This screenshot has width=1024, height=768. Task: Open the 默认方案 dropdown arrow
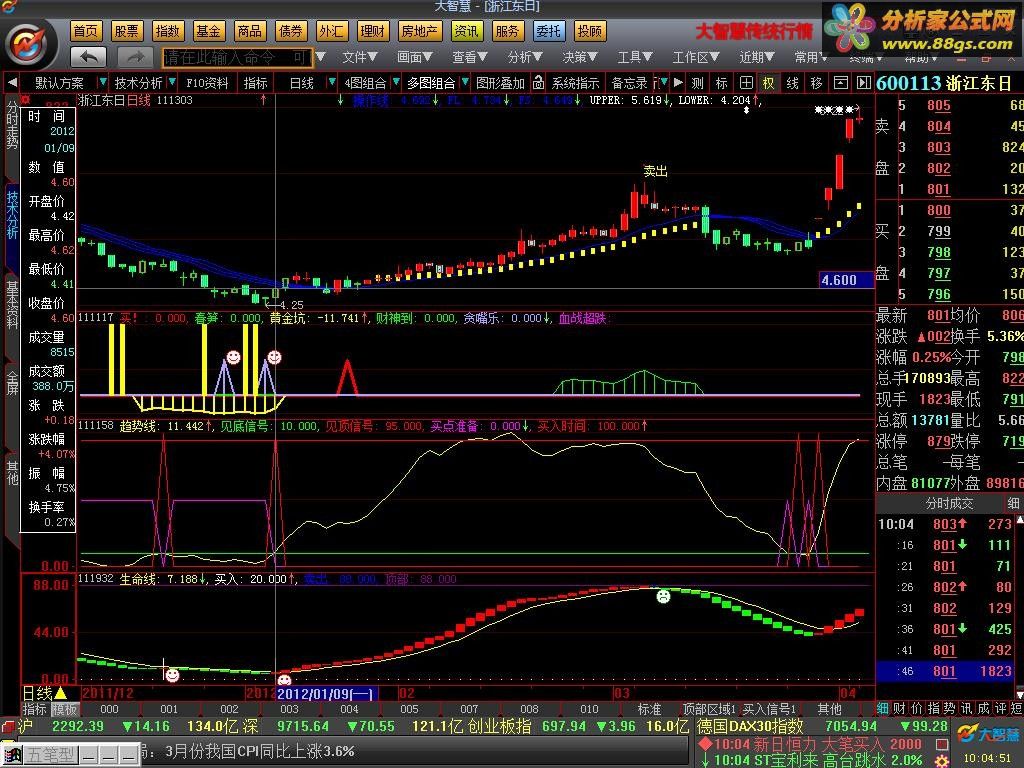(x=103, y=82)
